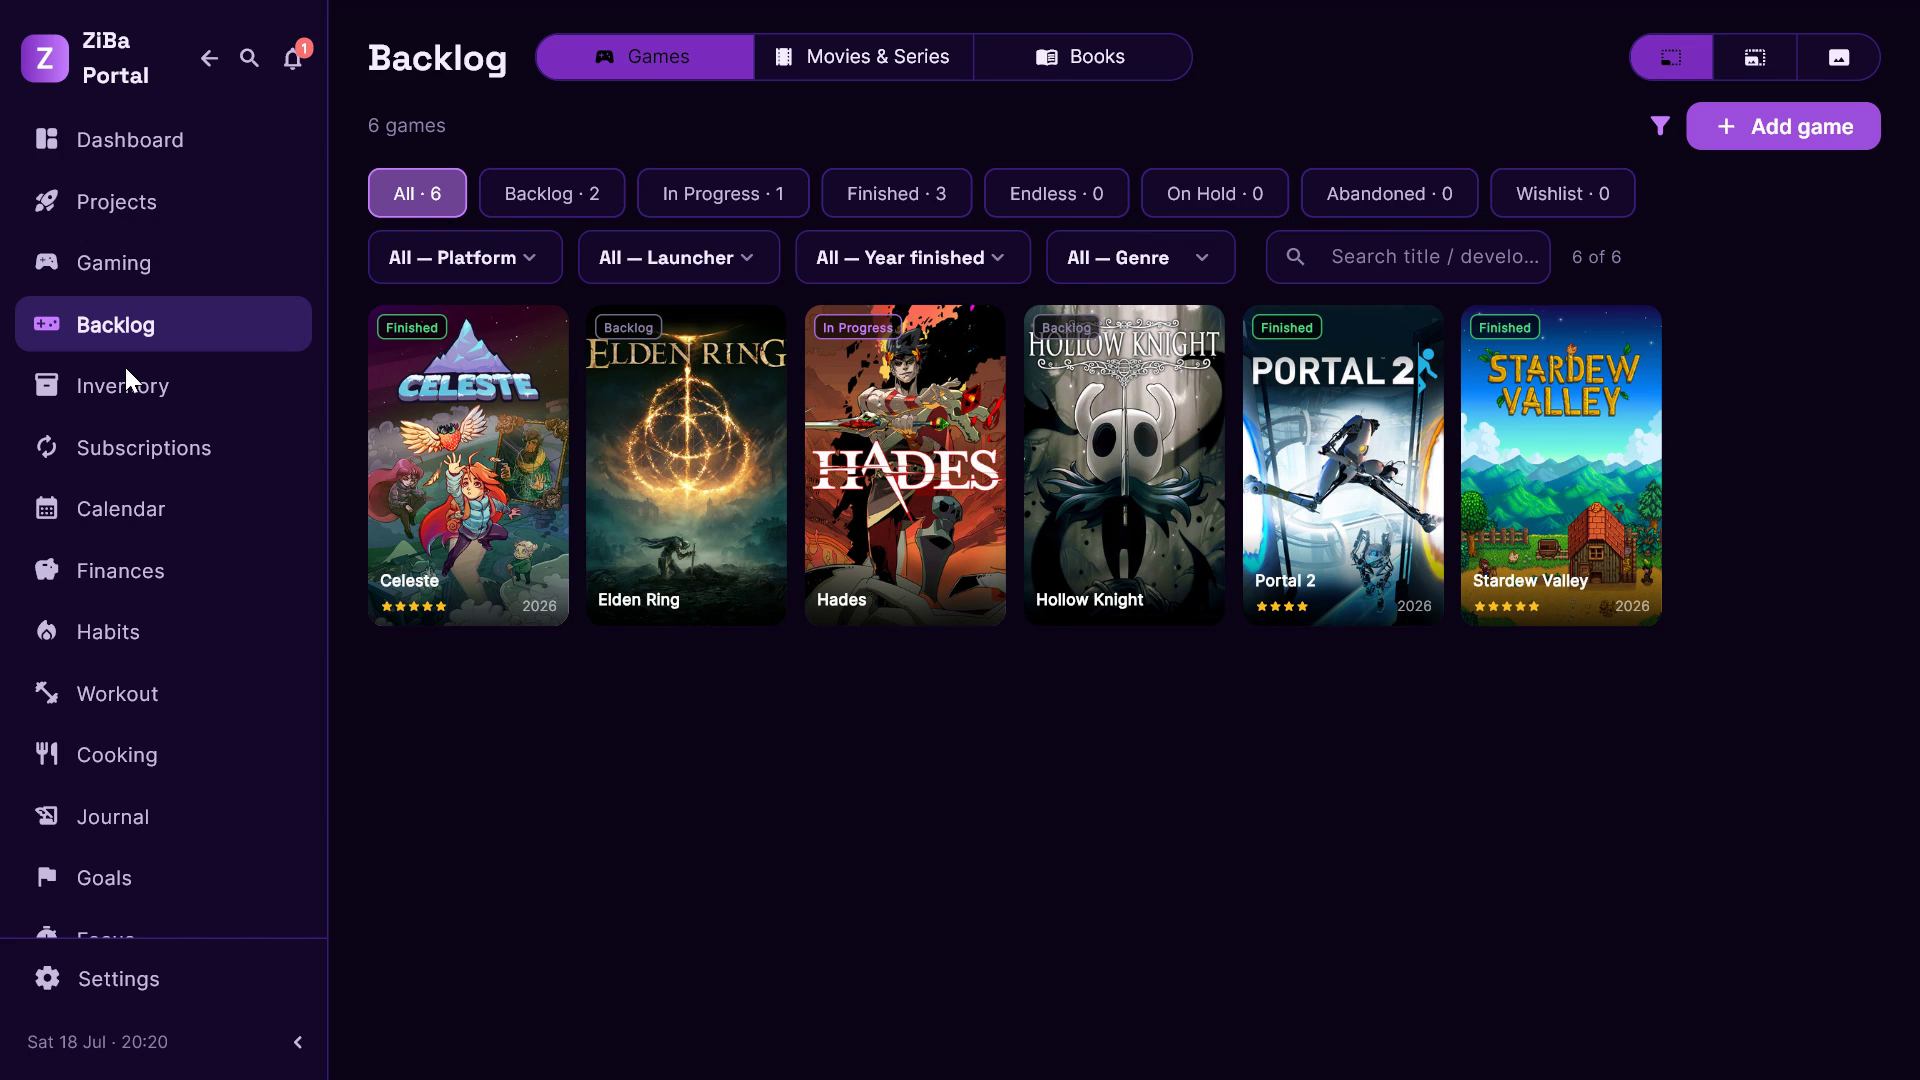Click the Portal 2 four-star rating
This screenshot has height=1080, width=1920.
[1282, 606]
